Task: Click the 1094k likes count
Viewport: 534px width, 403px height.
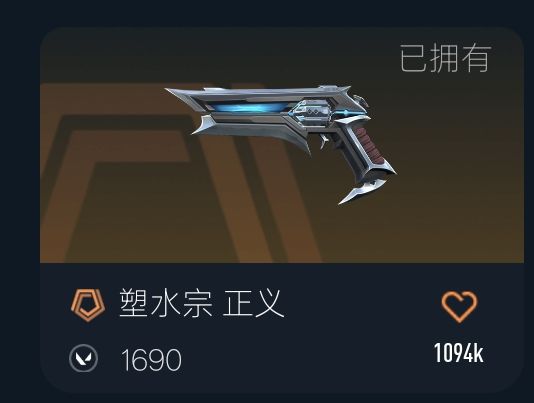Action: point(459,353)
